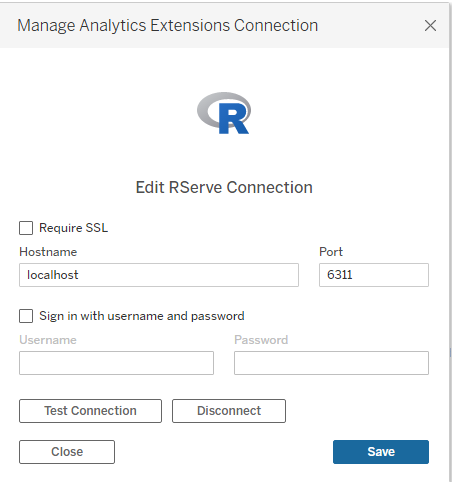
Task: Click the Port label
Action: coord(331,252)
